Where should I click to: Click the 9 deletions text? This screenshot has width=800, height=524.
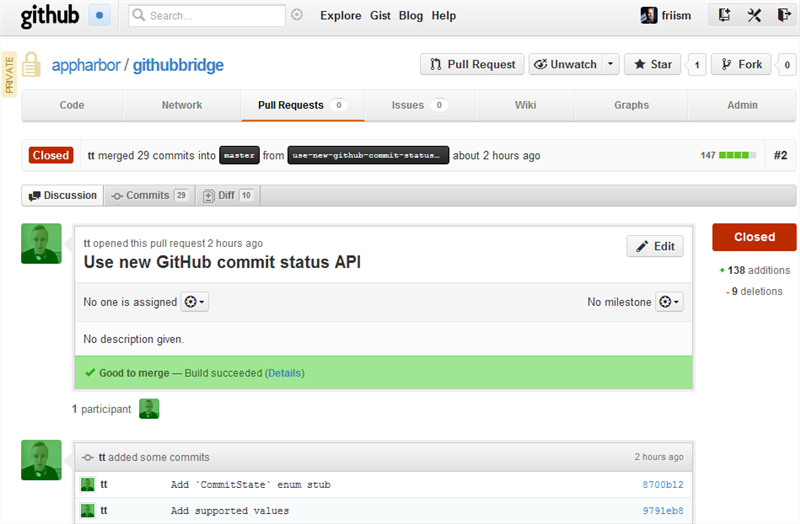[755, 291]
